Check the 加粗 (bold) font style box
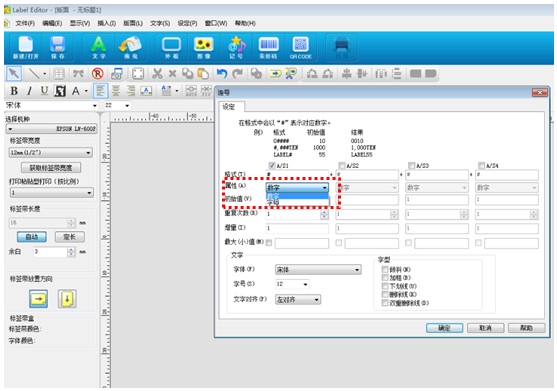This screenshot has width=557, height=391. (385, 277)
